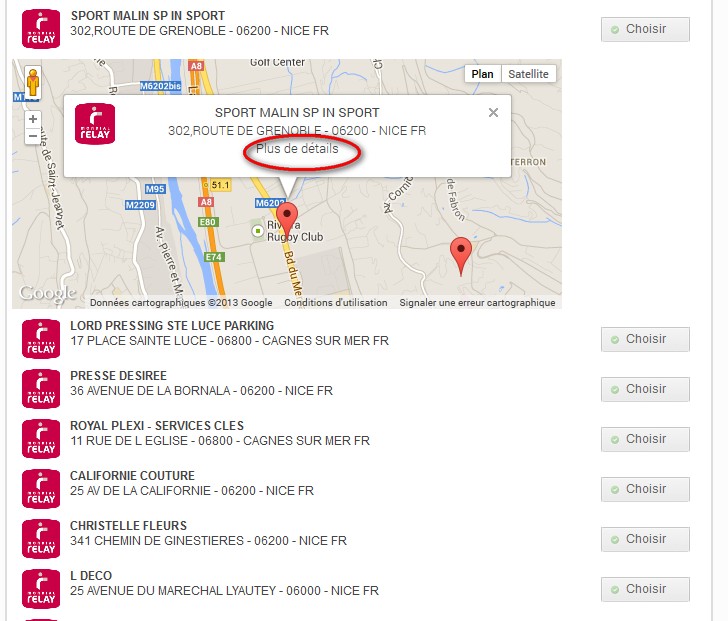Close the map info popup
The height and width of the screenshot is (621, 728).
click(493, 112)
